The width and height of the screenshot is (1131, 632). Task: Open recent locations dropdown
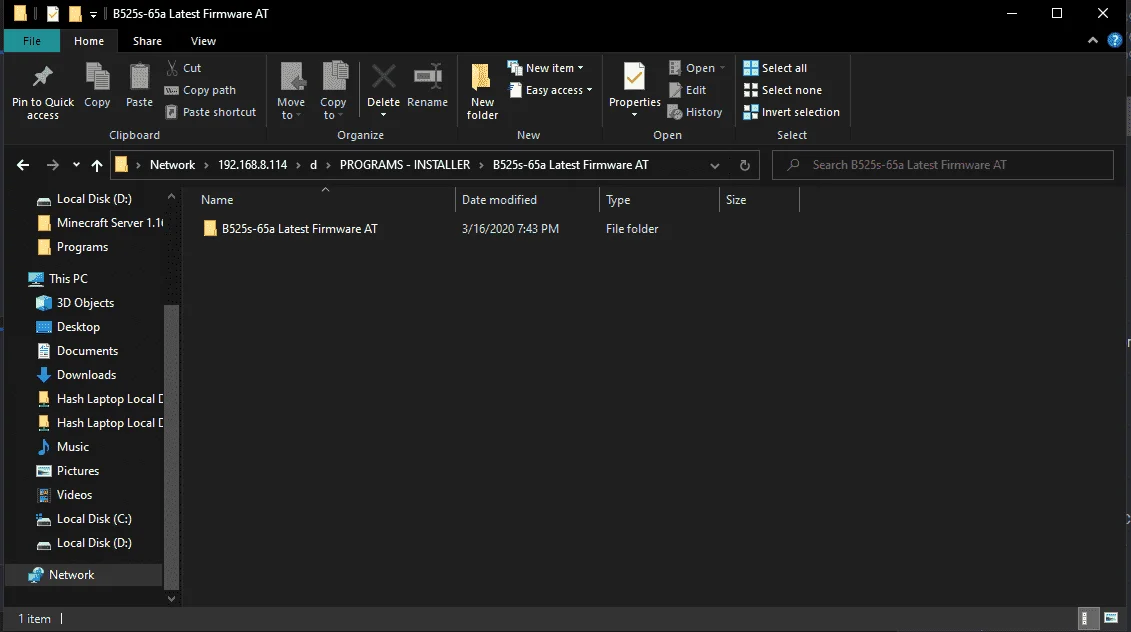tap(76, 165)
